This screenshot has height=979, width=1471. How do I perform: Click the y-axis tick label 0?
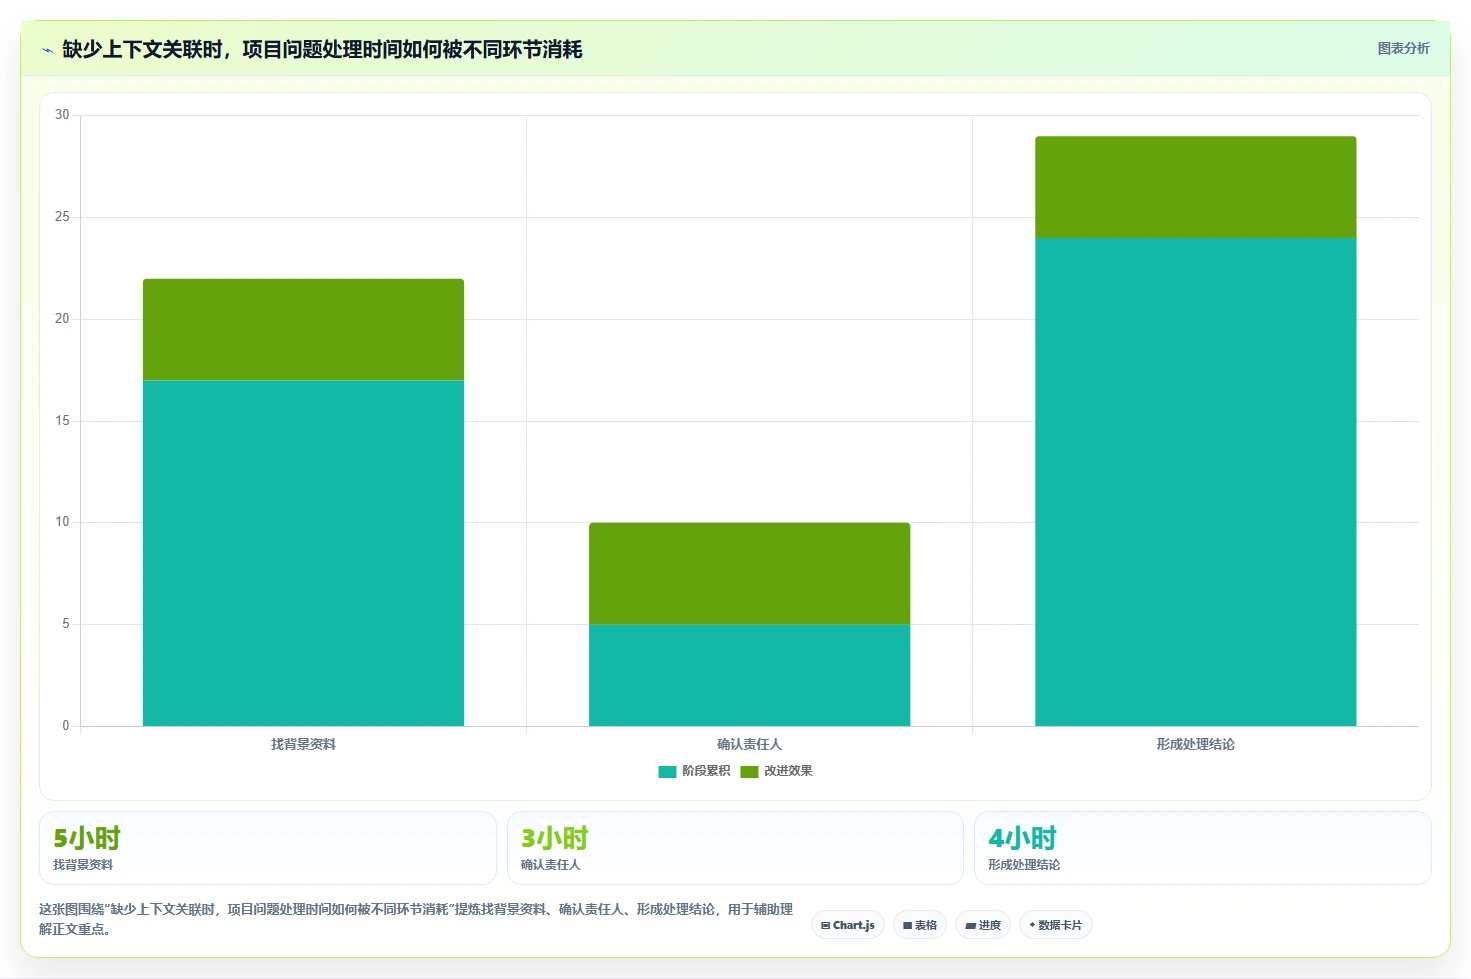click(x=66, y=726)
